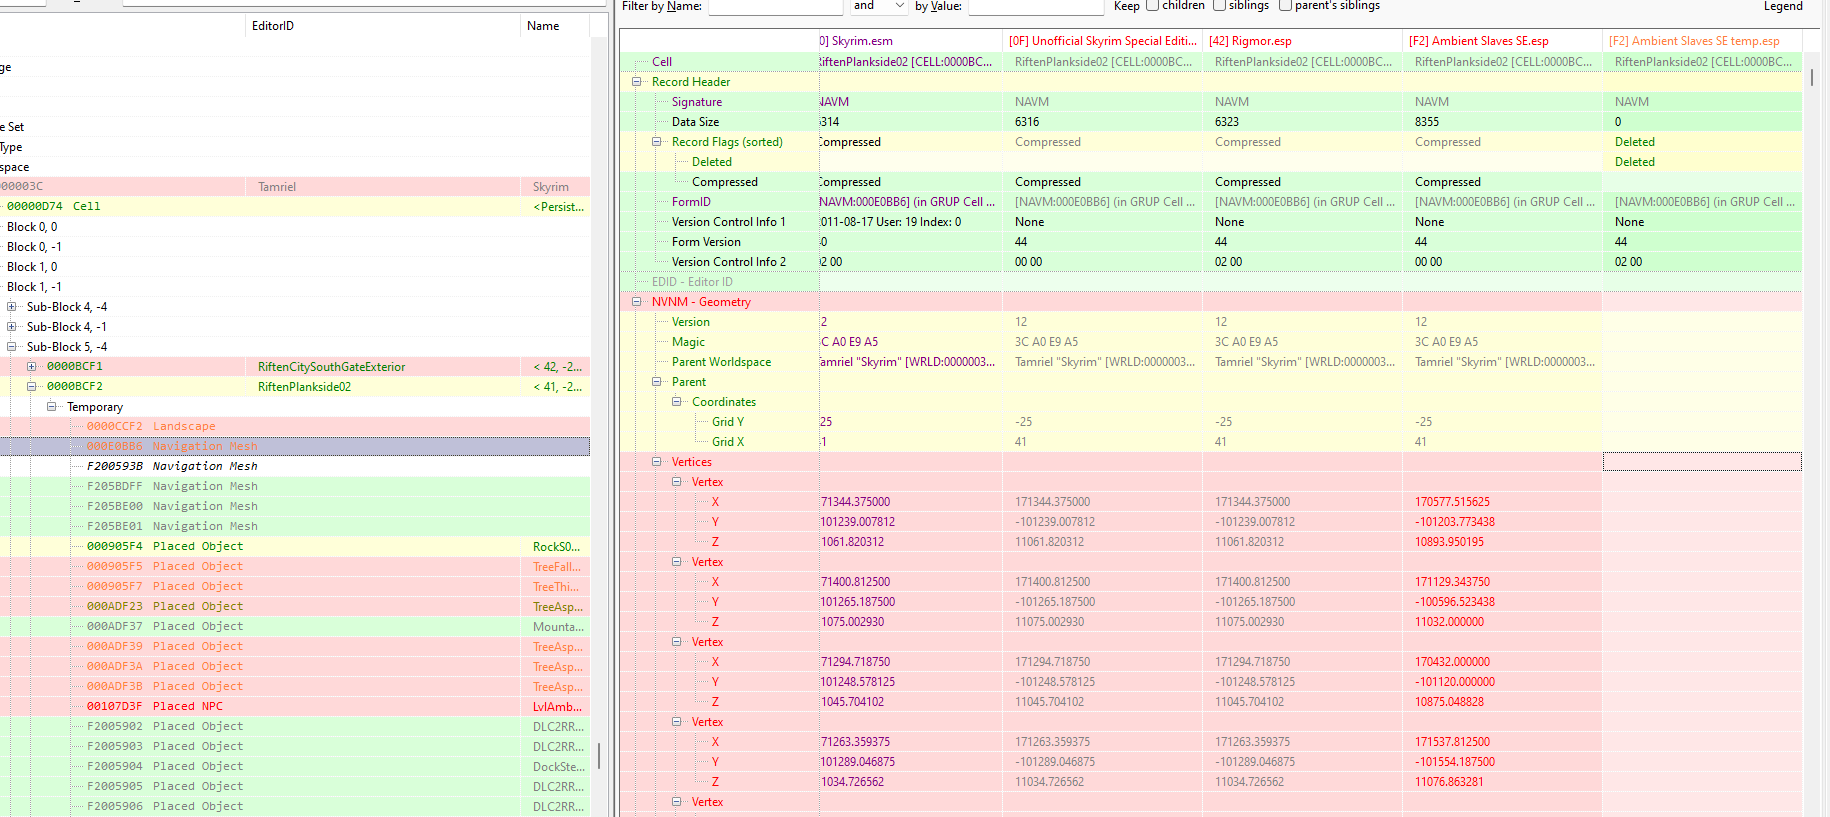This screenshot has width=1830, height=817.
Task: Select the Magic row label
Action: [688, 342]
